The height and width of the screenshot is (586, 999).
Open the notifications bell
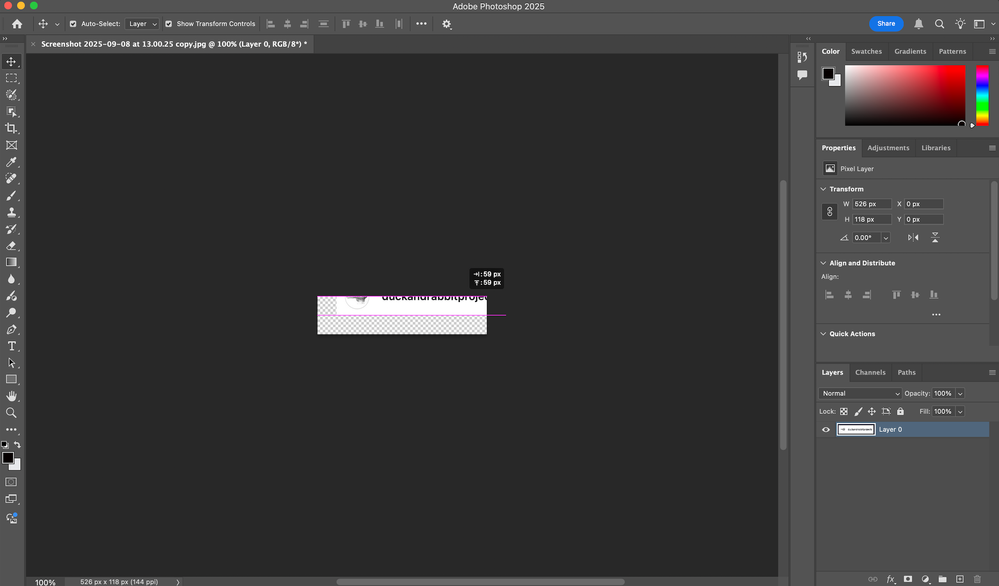click(x=919, y=24)
